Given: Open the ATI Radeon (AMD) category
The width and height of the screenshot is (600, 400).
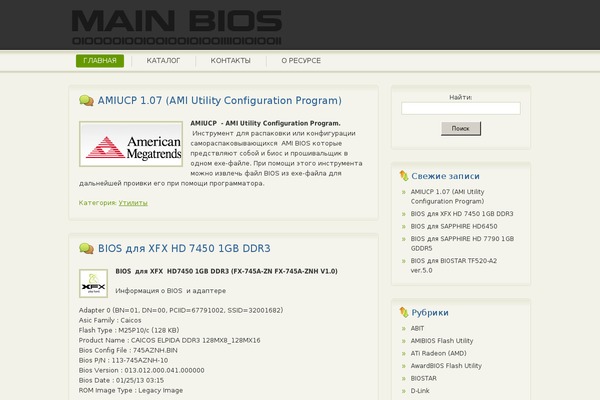Looking at the screenshot, I should pos(439,353).
